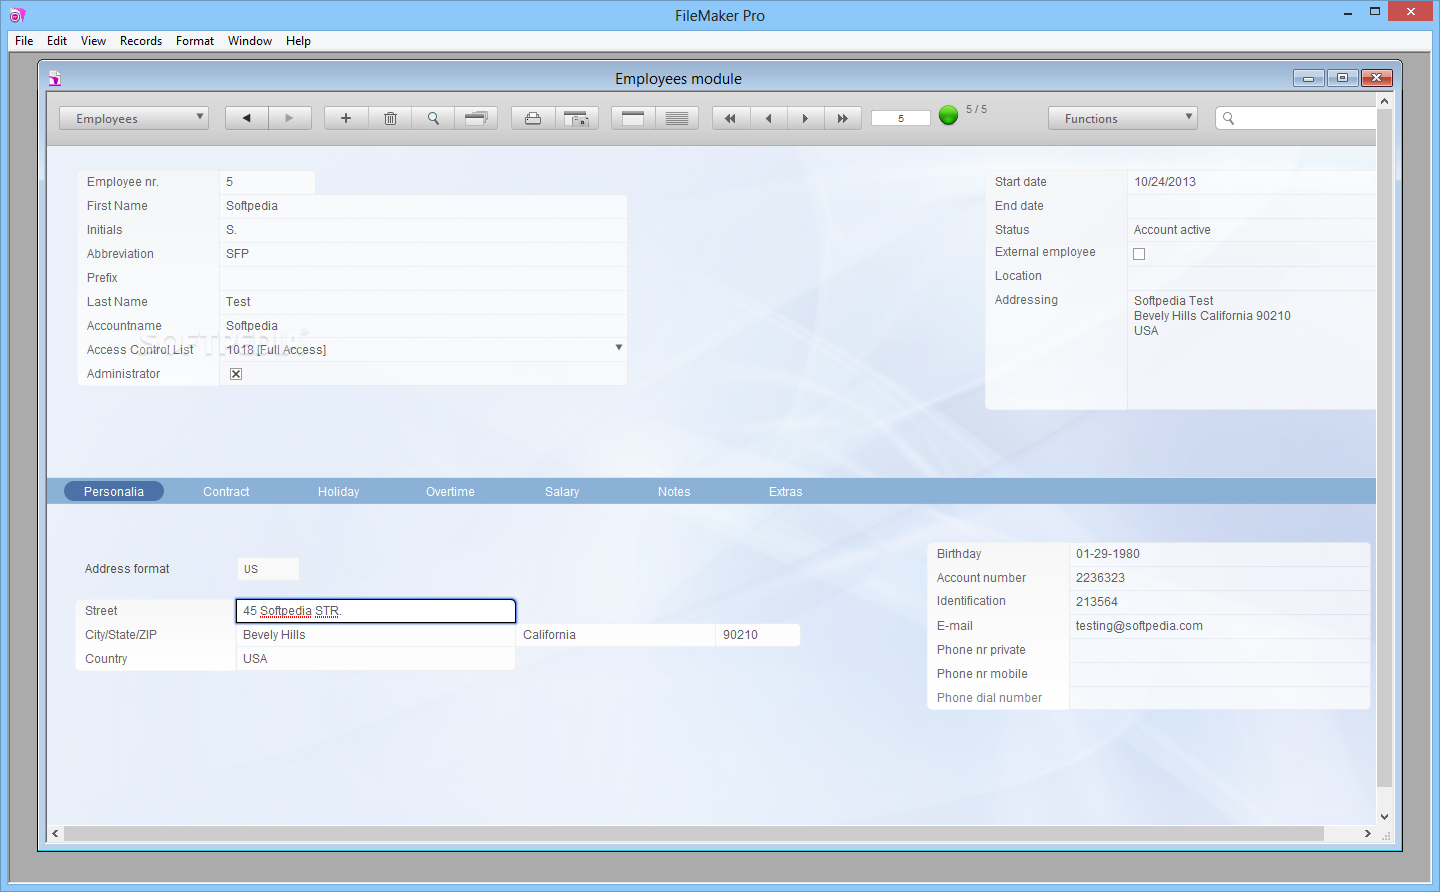Open the Edit menu

click(57, 41)
